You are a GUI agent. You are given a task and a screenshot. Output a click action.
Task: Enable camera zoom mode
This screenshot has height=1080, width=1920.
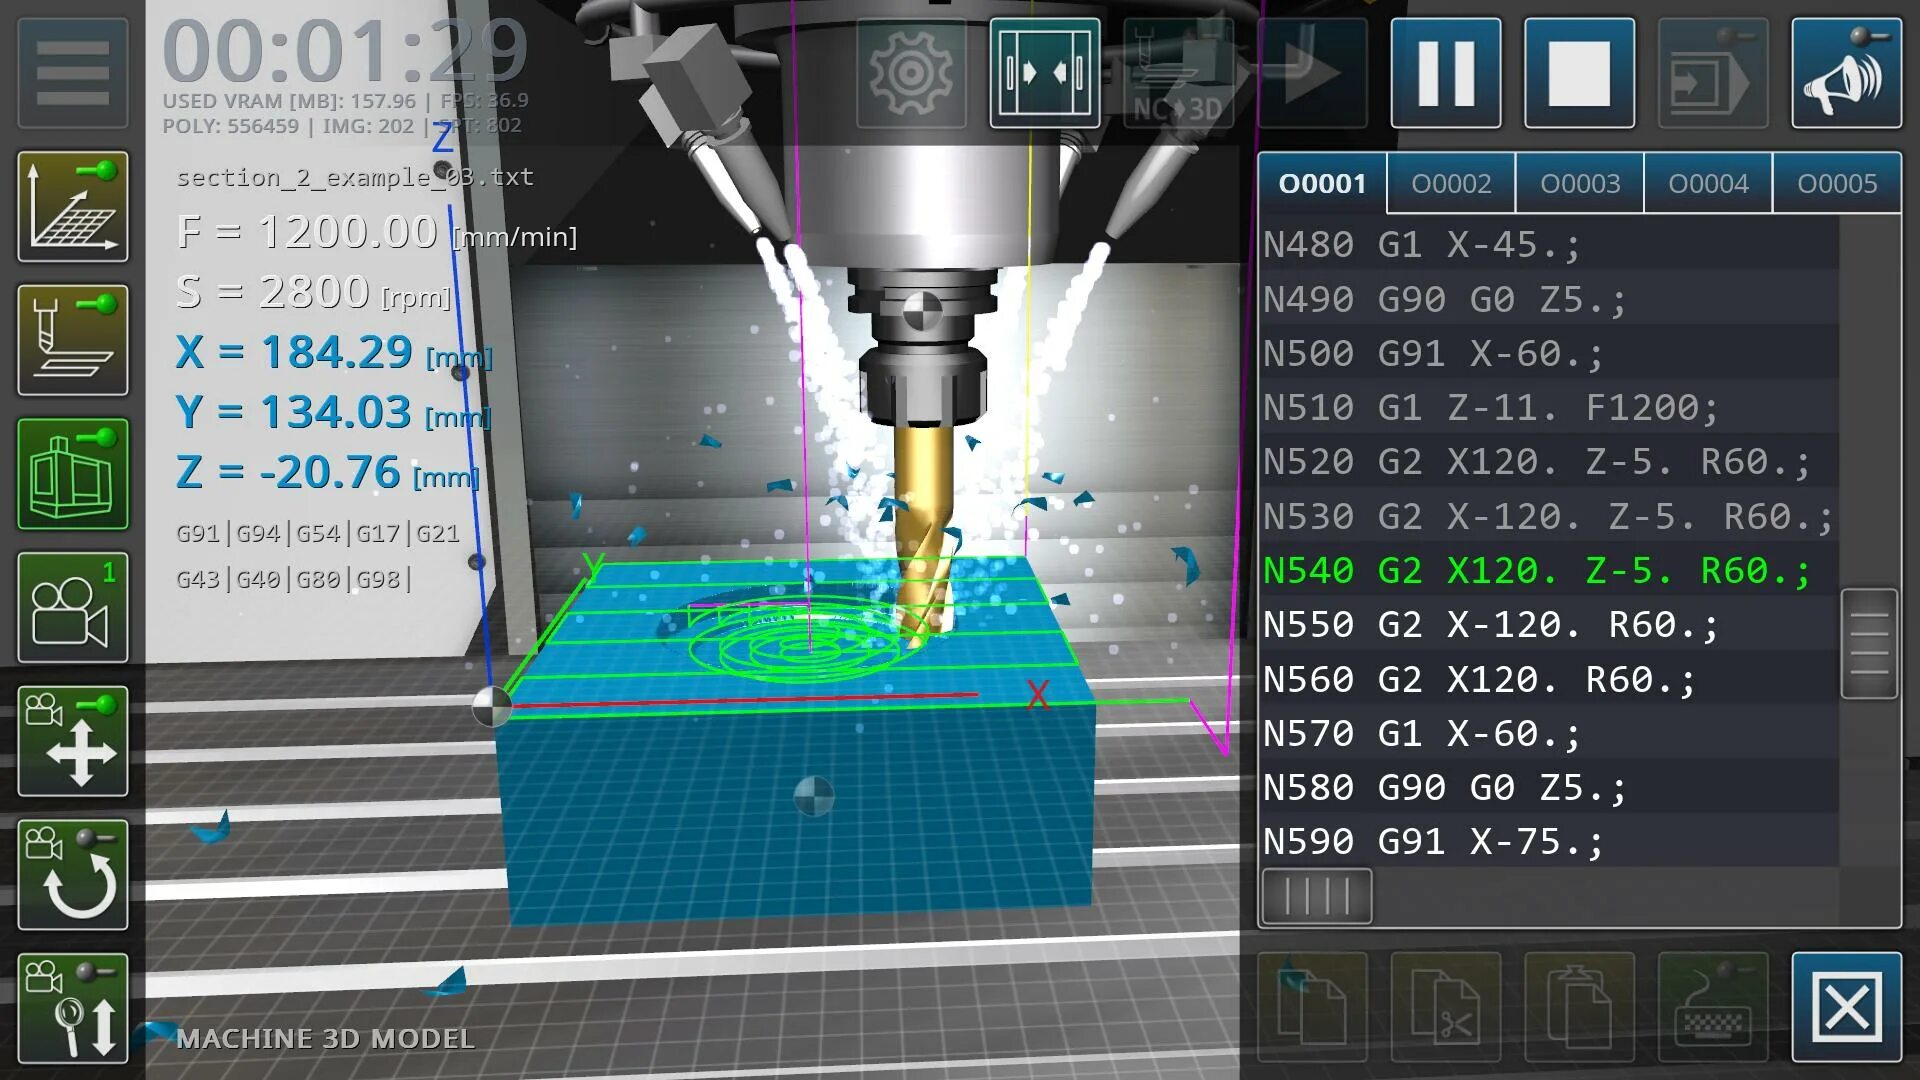(x=72, y=1007)
